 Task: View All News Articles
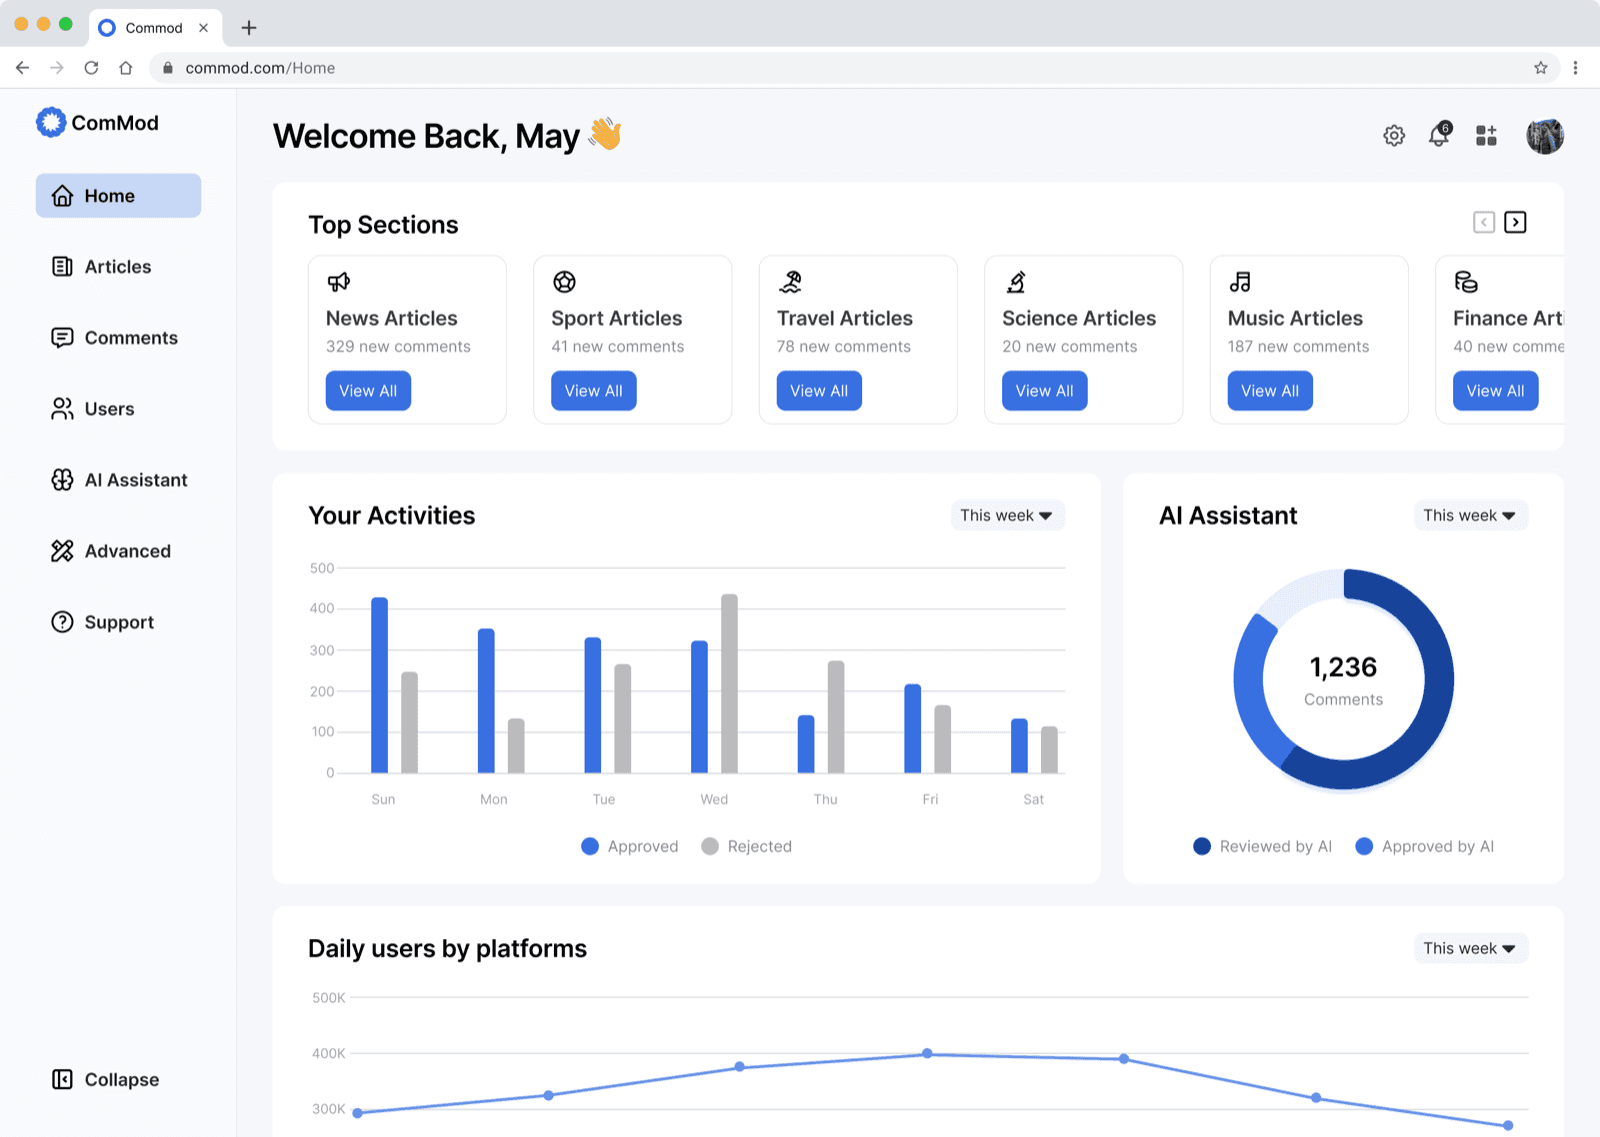point(368,391)
